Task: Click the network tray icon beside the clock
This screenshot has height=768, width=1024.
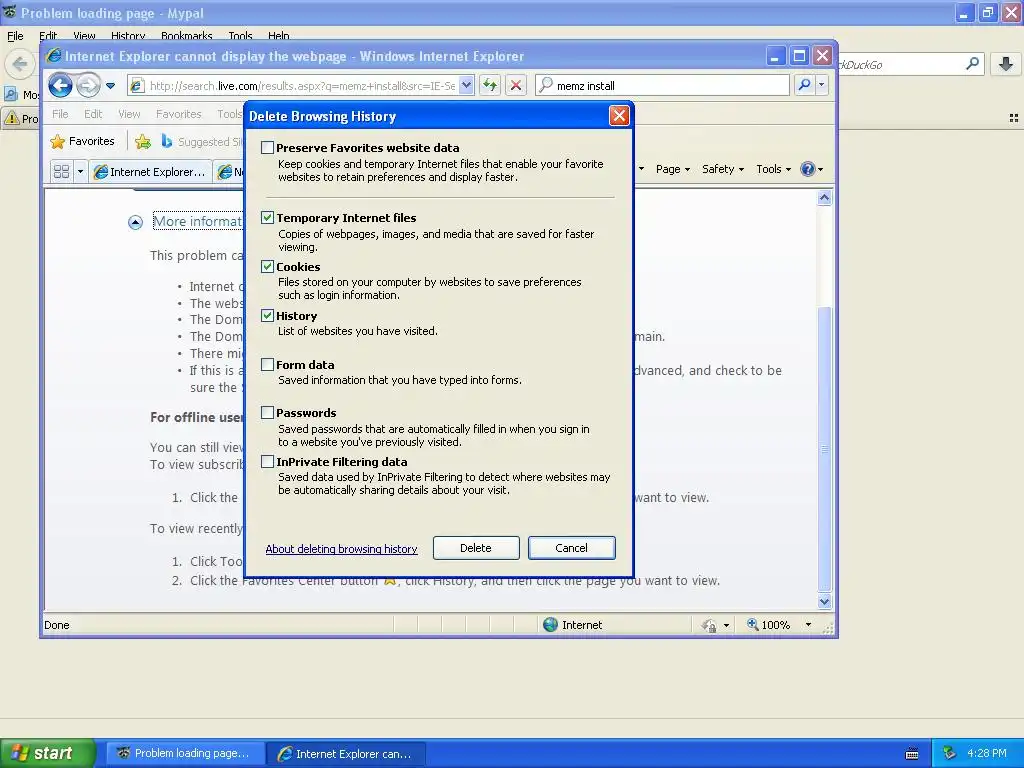Action: point(950,753)
